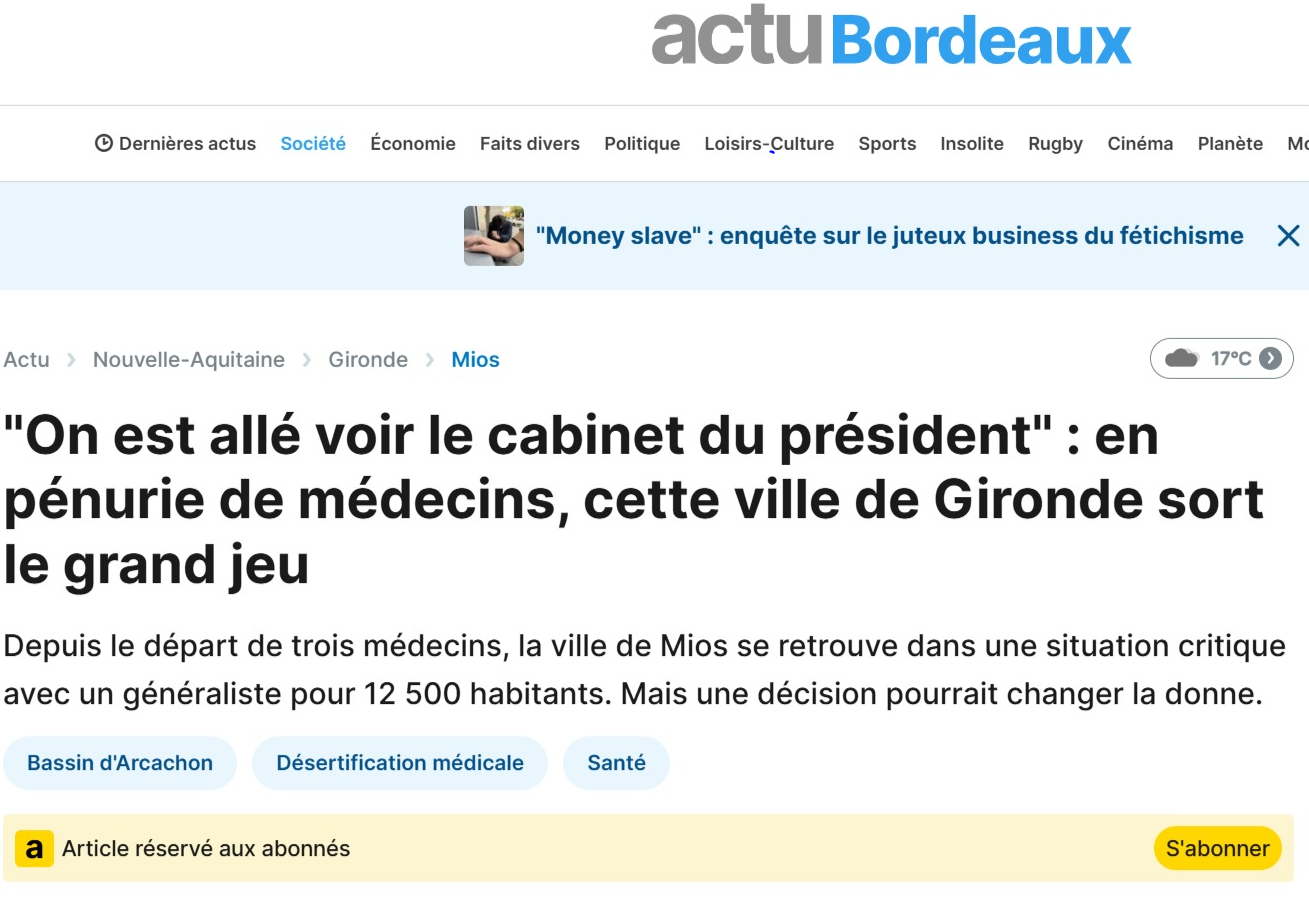Viewport: 1309px width, 899px height.
Task: Go to the Économie section
Action: click(413, 144)
